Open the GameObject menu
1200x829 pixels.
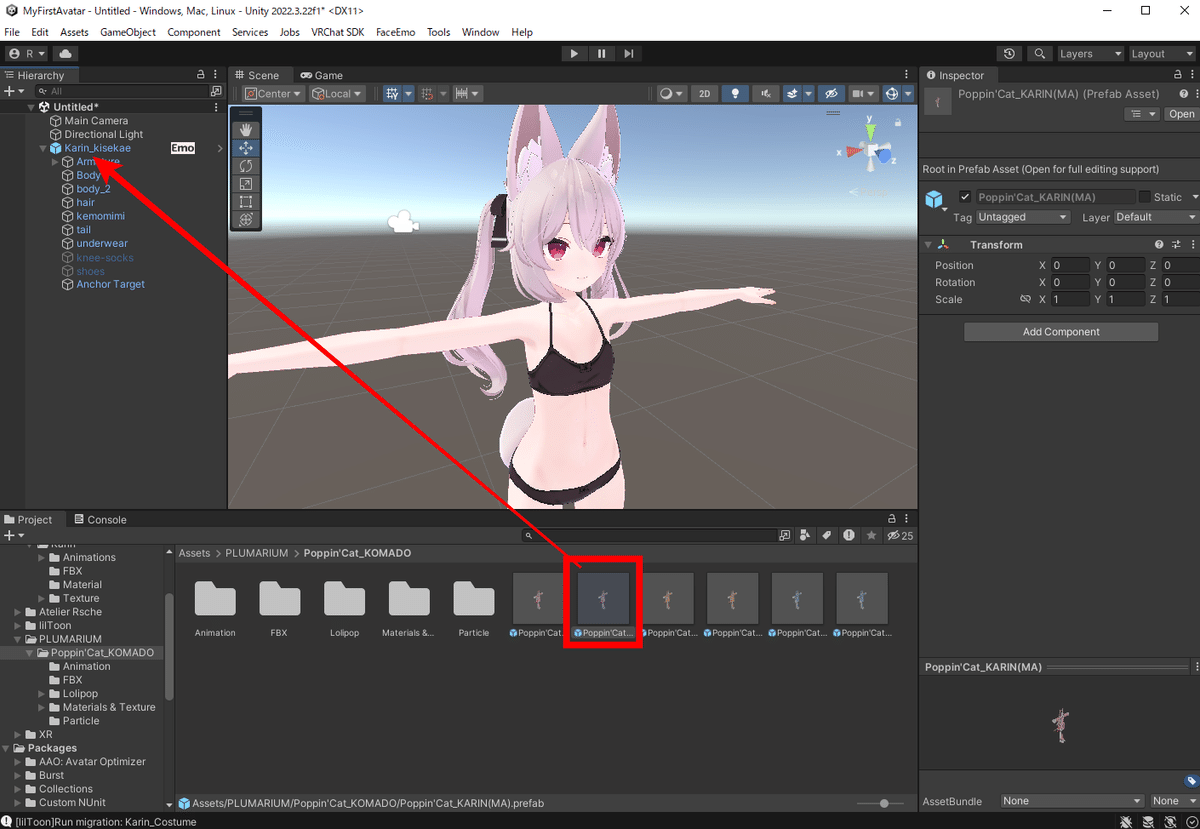coord(128,32)
